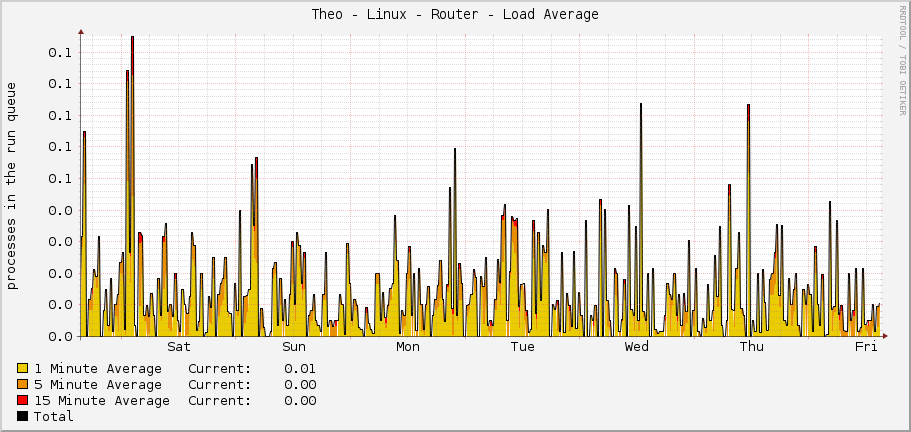The width and height of the screenshot is (911, 432).
Task: Click the 'processes in the run queue' axis label
Action: coord(12,186)
